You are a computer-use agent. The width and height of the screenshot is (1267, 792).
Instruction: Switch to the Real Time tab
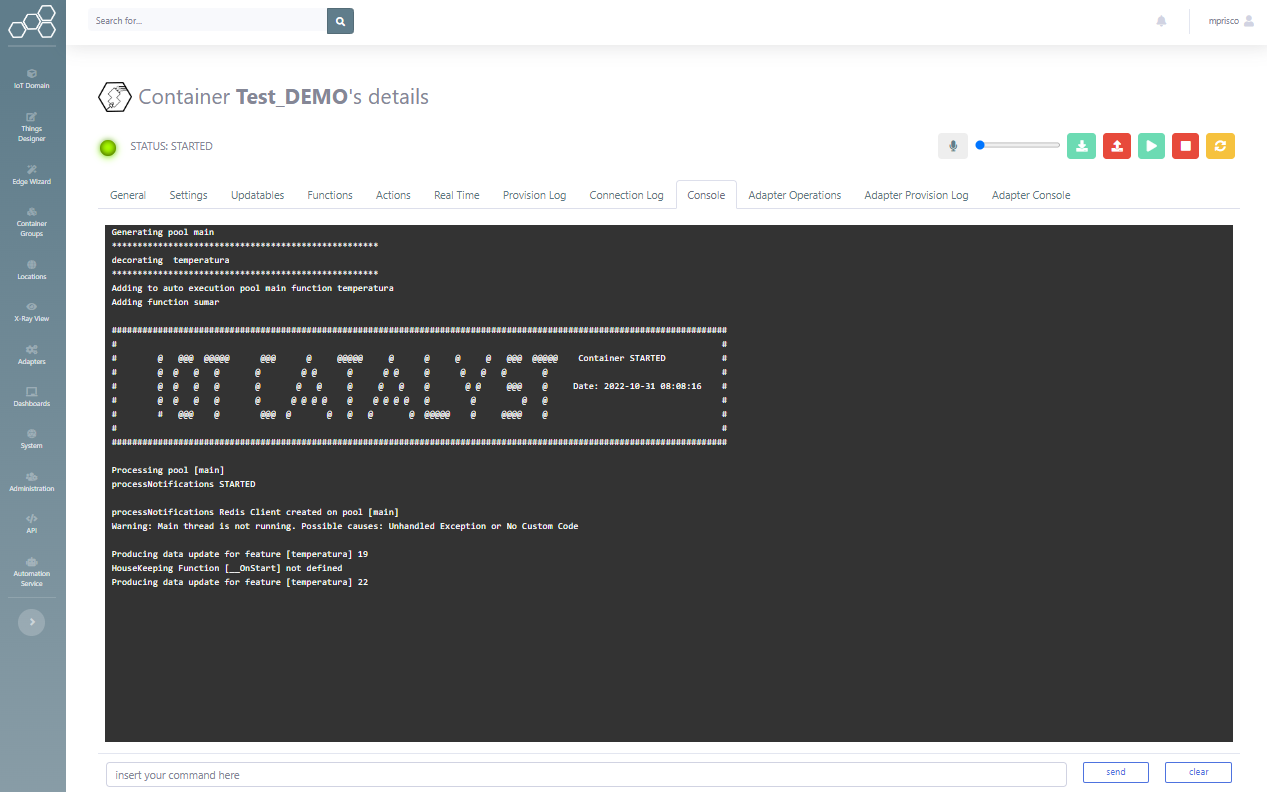[x=456, y=195]
